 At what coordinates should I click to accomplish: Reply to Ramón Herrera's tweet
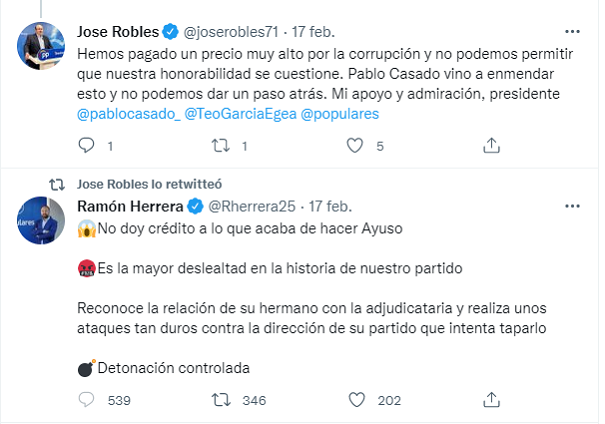(x=86, y=400)
